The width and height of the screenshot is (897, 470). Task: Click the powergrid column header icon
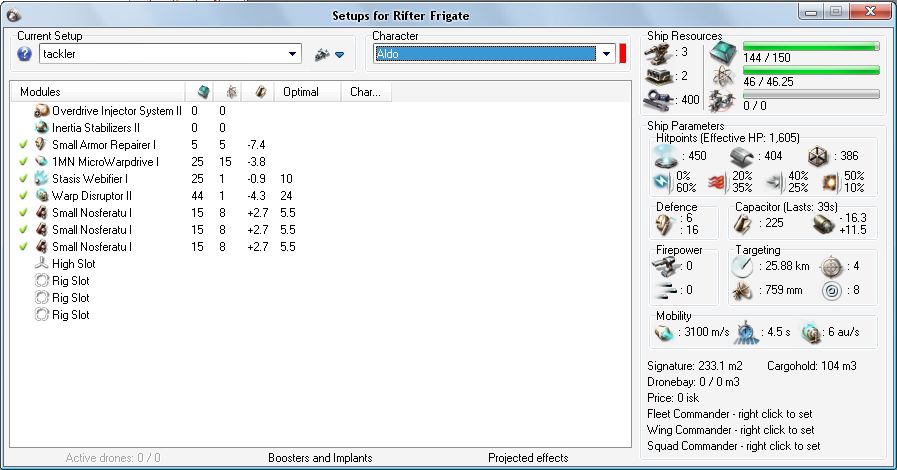231,91
